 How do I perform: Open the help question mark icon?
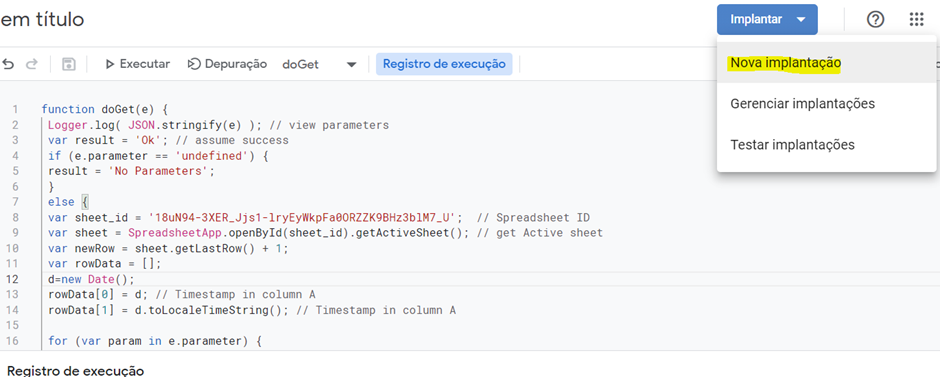pyautogui.click(x=875, y=20)
